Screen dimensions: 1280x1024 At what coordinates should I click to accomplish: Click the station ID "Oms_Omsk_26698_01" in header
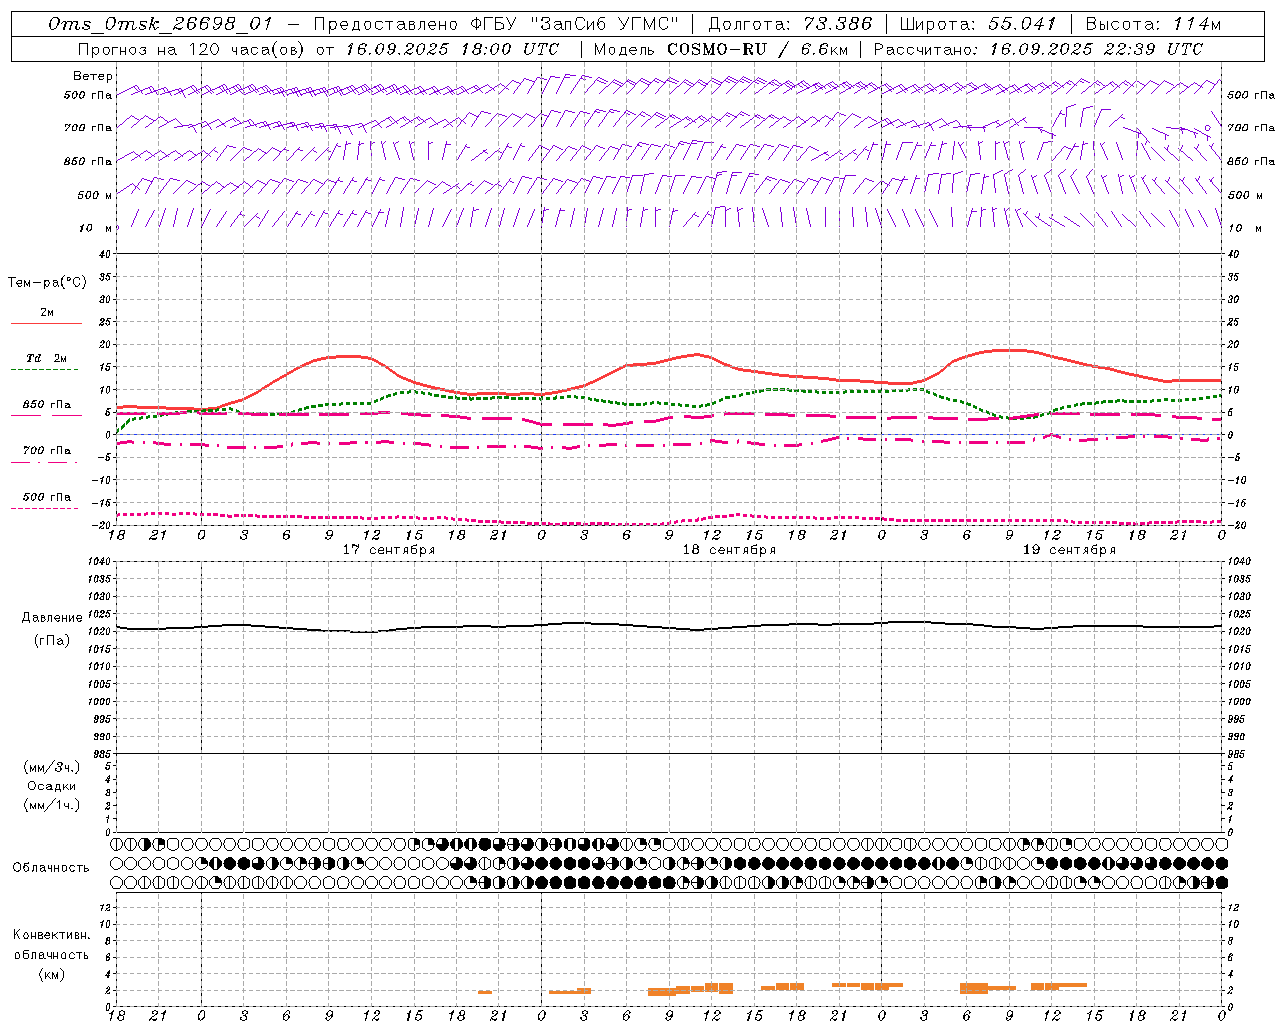(x=161, y=24)
